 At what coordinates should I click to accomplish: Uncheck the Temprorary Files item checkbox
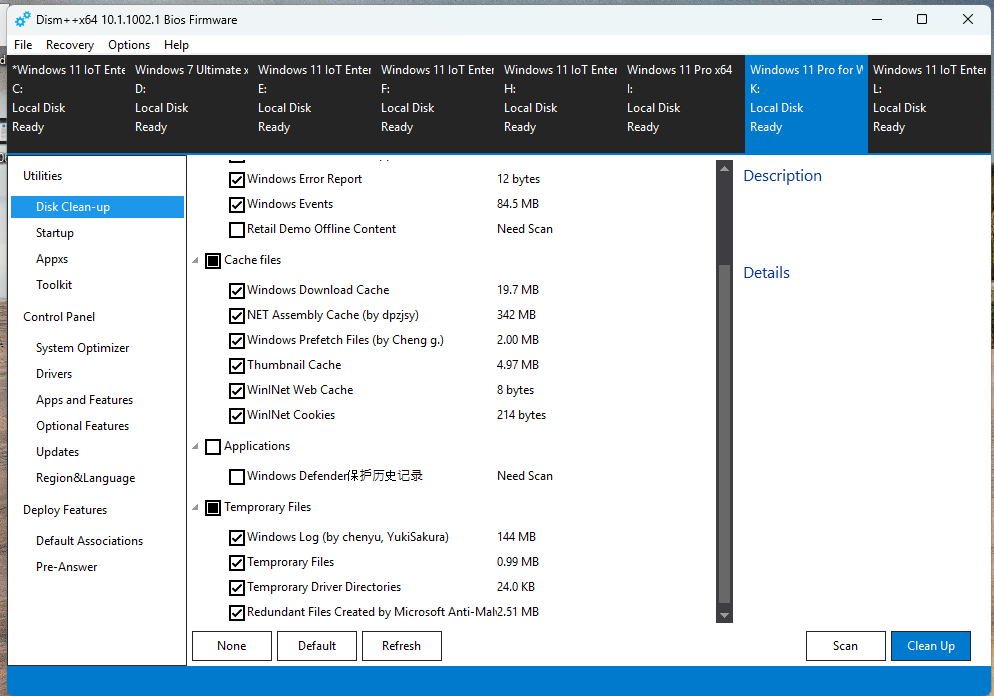pyautogui.click(x=237, y=563)
